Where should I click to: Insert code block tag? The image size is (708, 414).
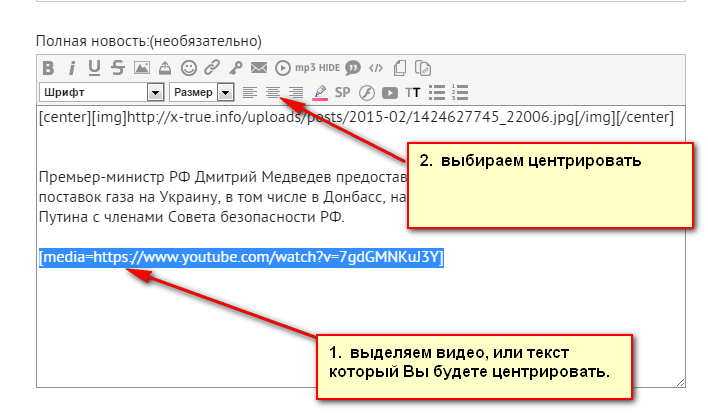376,69
